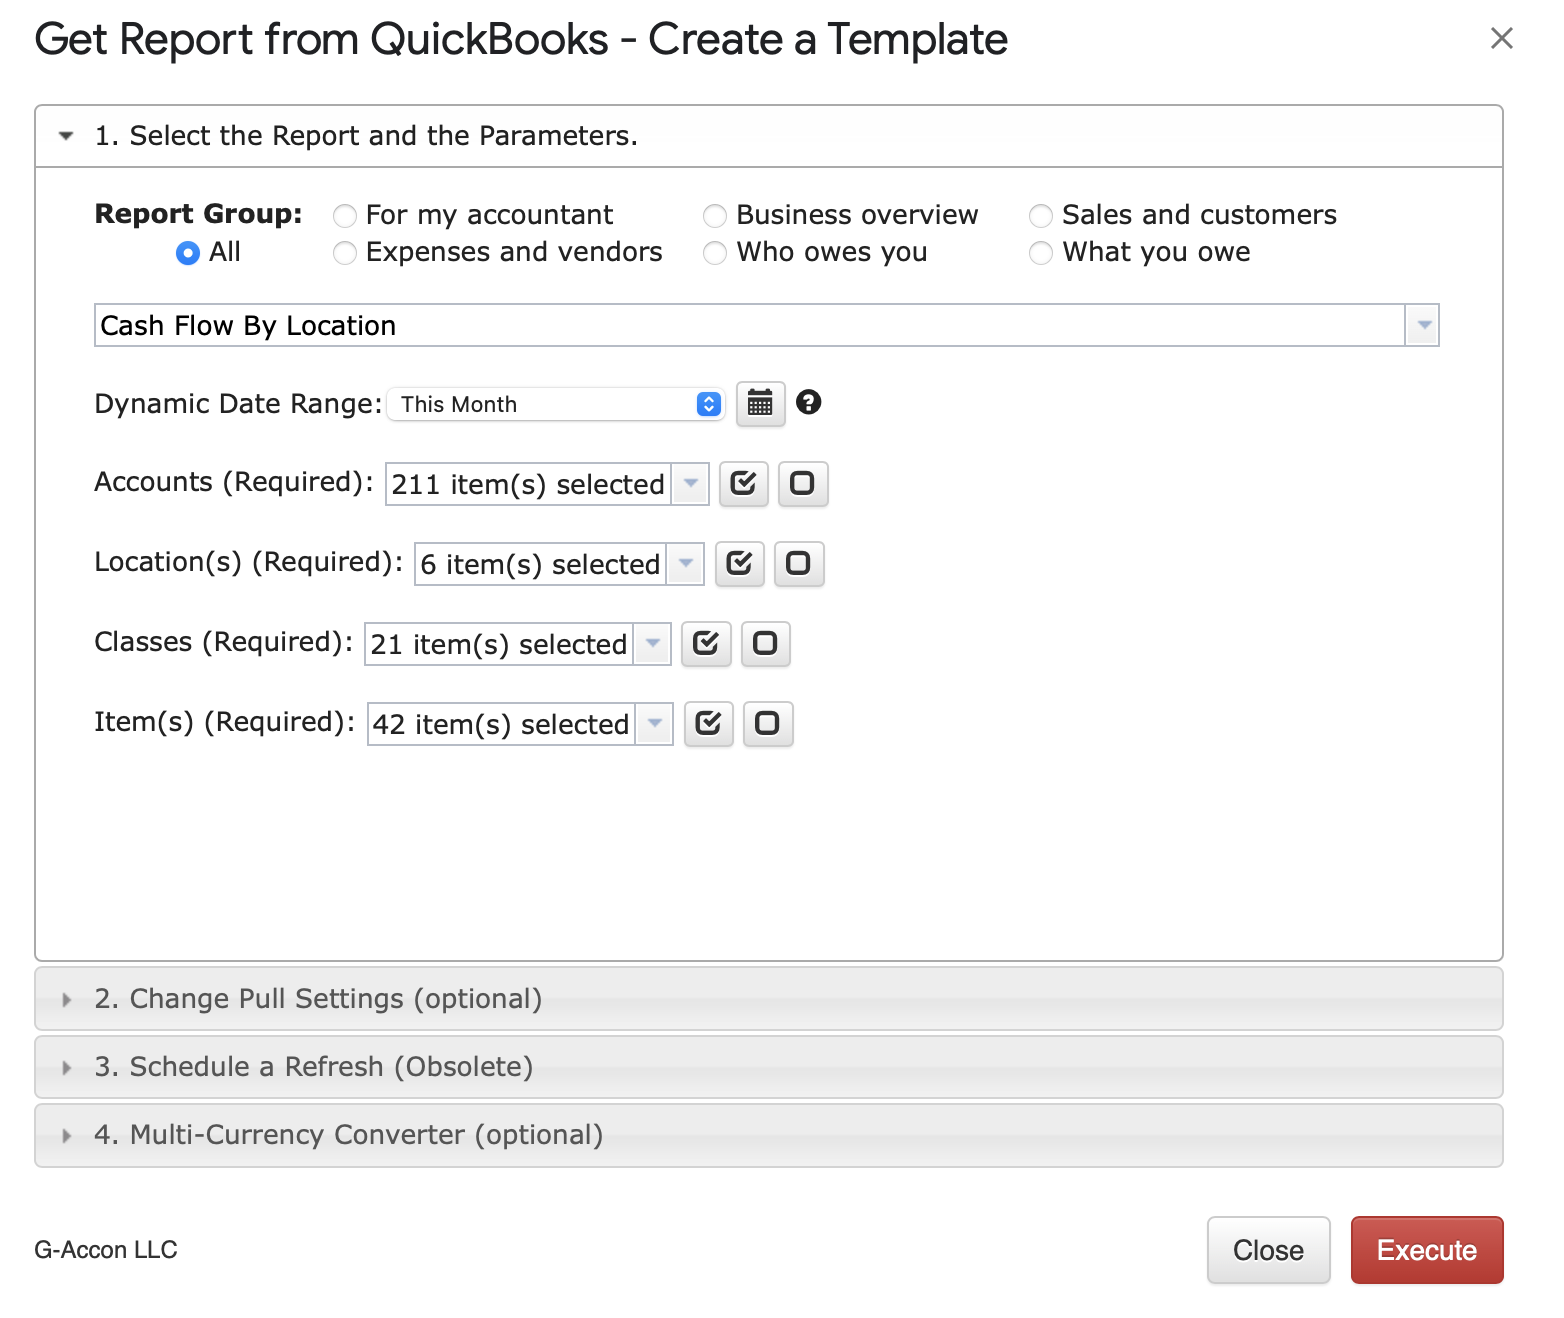Image resolution: width=1564 pixels, height=1318 pixels.
Task: Expand '4. Multi-Currency Converter (optional)' section
Action: click(348, 1135)
